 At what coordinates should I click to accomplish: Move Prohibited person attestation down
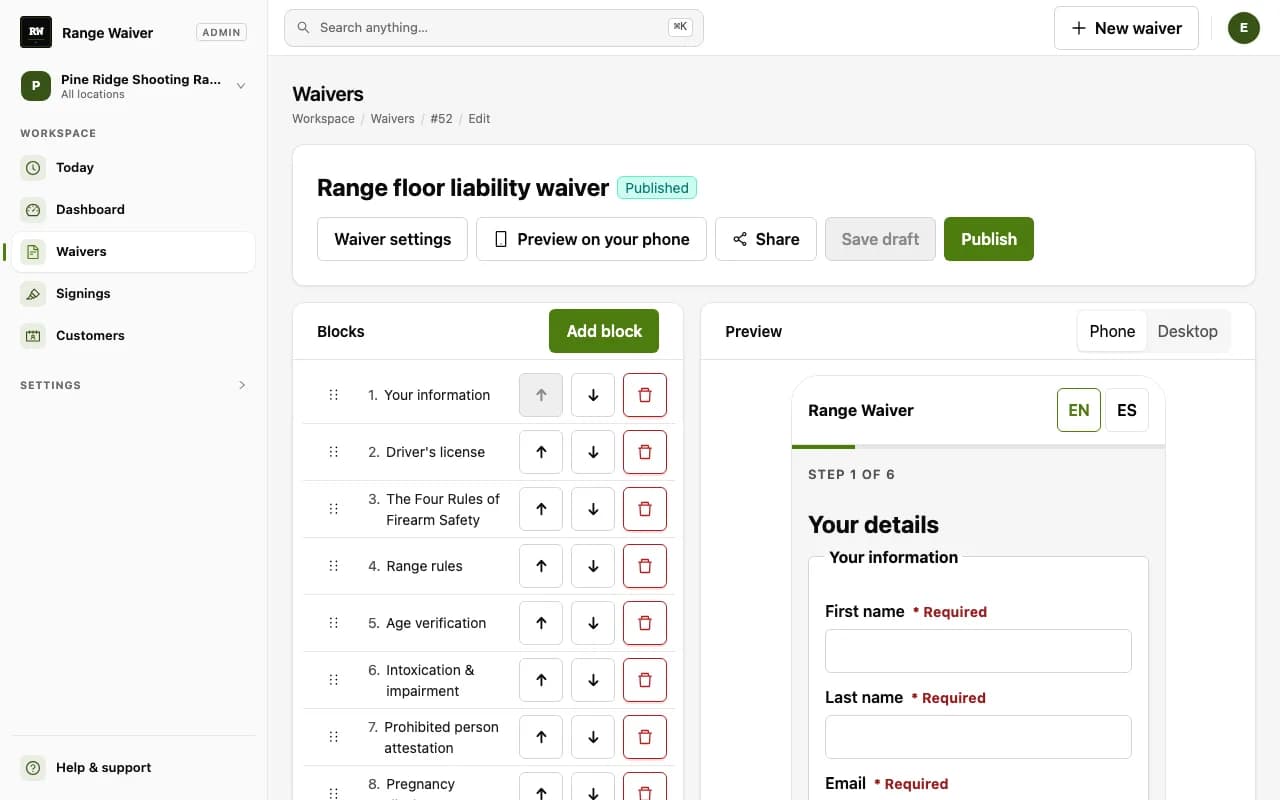(x=593, y=737)
